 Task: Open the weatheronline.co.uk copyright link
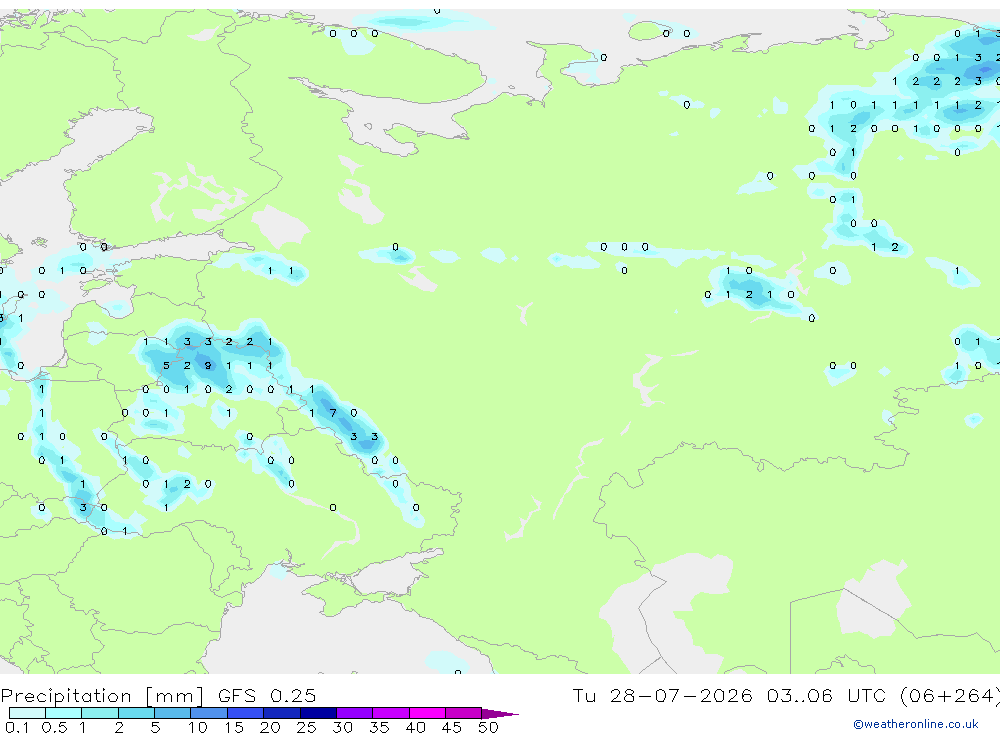coord(916,724)
